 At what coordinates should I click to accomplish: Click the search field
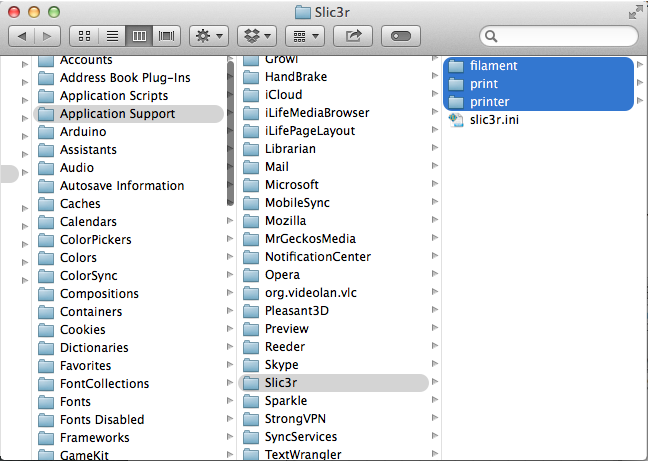(559, 36)
